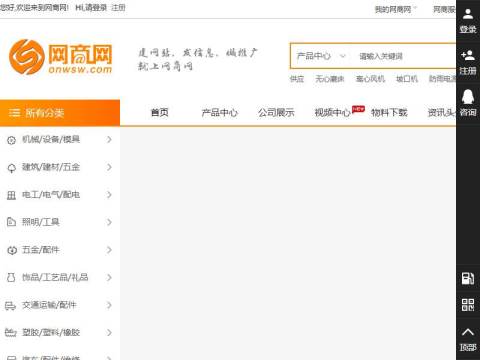Click the 网商网 onwsw.com logo
The height and width of the screenshot is (360, 480).
(61, 57)
